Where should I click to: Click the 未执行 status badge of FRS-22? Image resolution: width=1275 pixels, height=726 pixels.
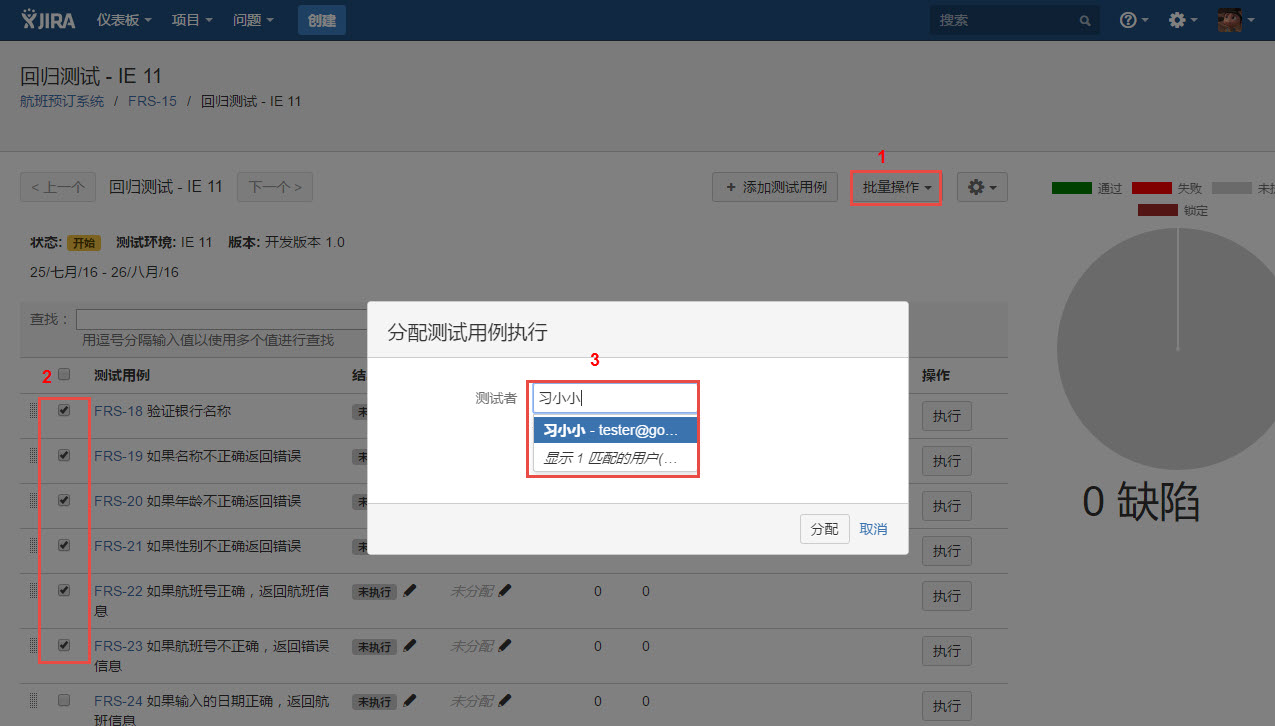pos(374,592)
